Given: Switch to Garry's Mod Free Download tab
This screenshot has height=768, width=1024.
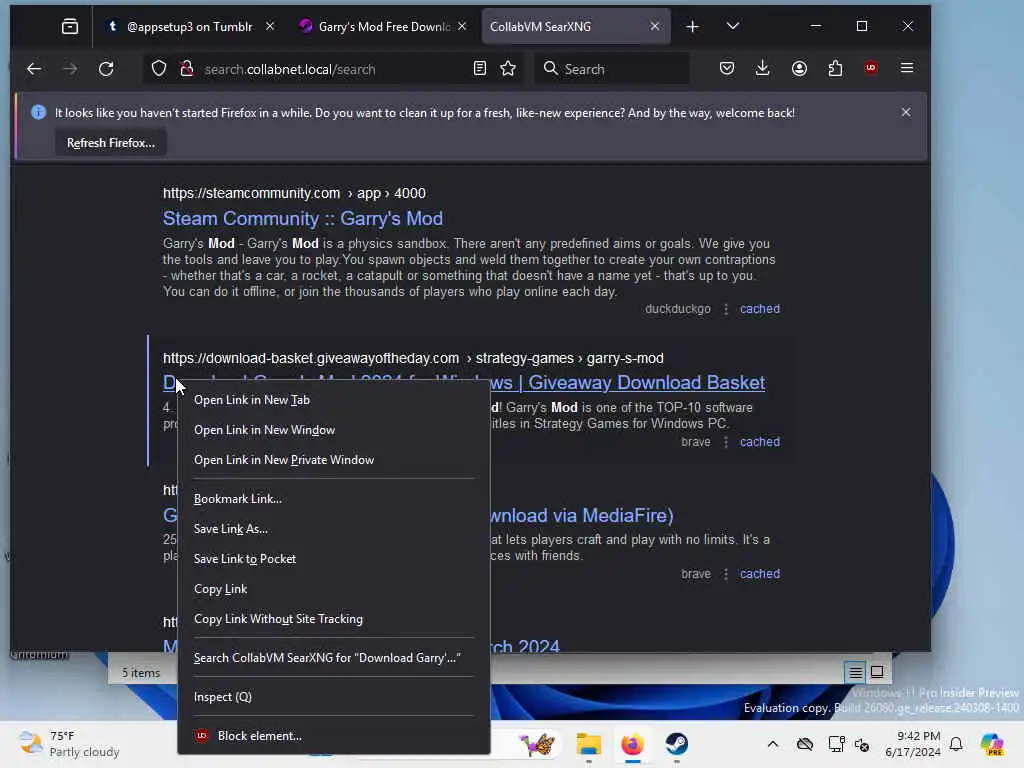Looking at the screenshot, I should coord(383,26).
